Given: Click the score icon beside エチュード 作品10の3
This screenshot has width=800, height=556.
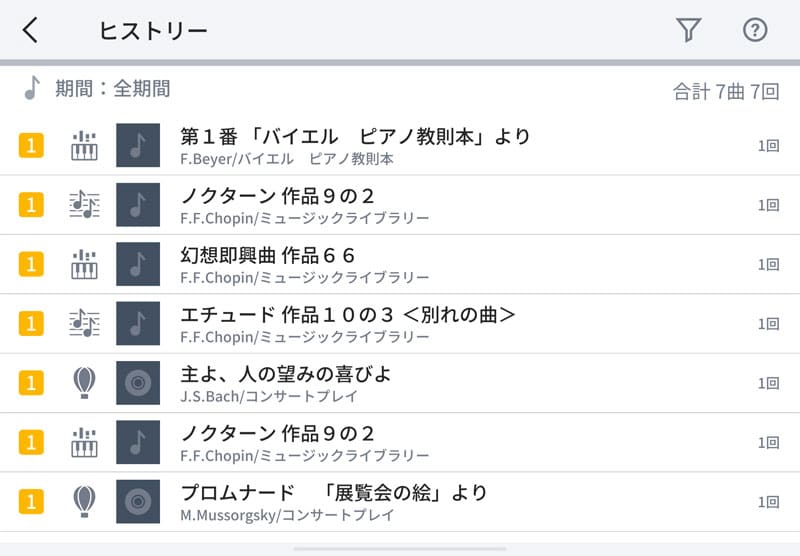Looking at the screenshot, I should pyautogui.click(x=84, y=324).
